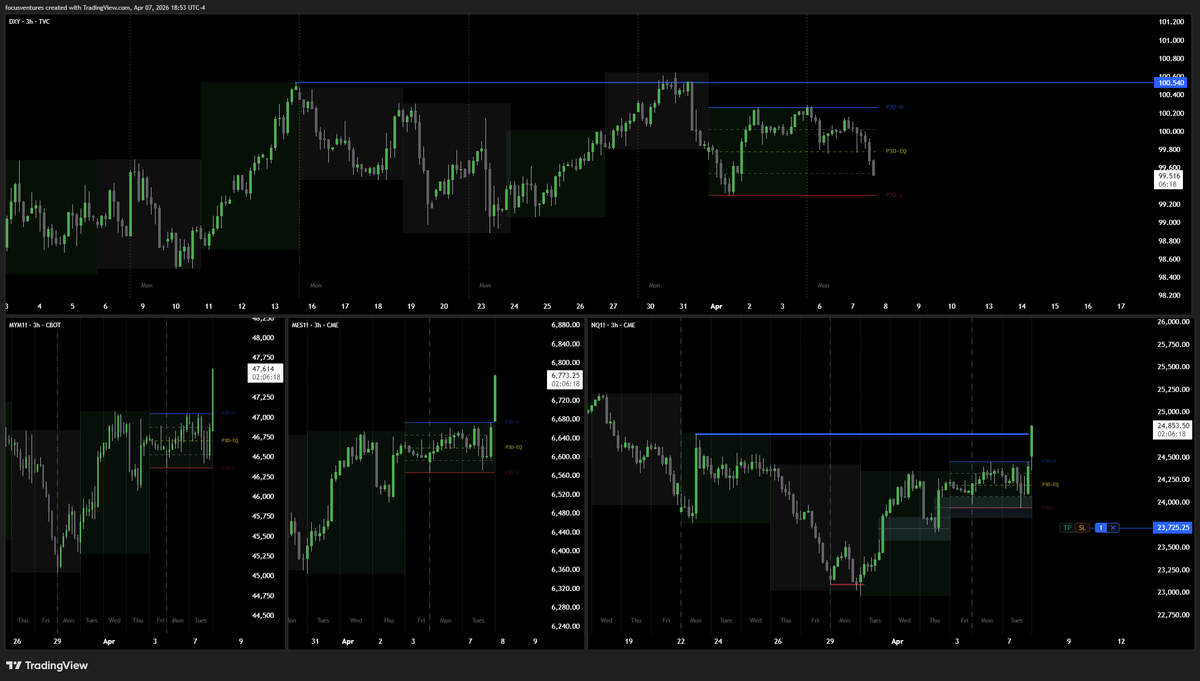Select the 24,853.50 last price label on NQ chart
This screenshot has width=1200, height=681.
coord(1171,429)
